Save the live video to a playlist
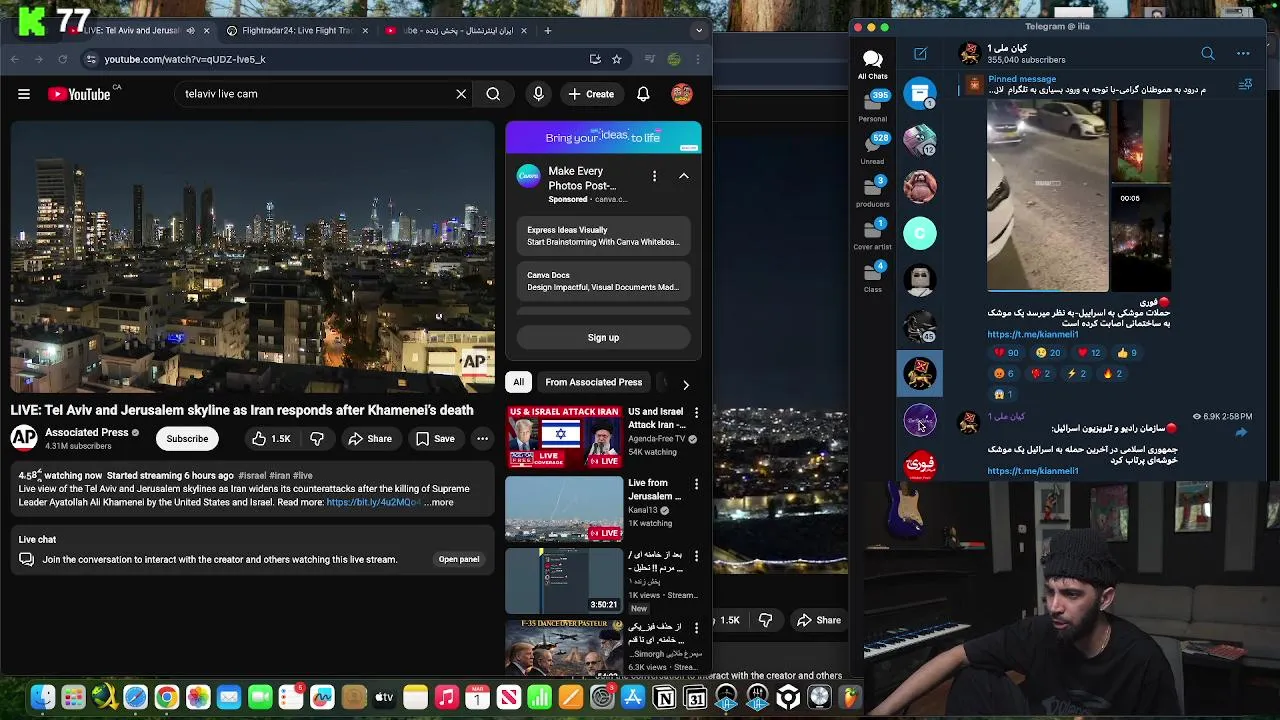Viewport: 1280px width, 720px height. [x=435, y=439]
